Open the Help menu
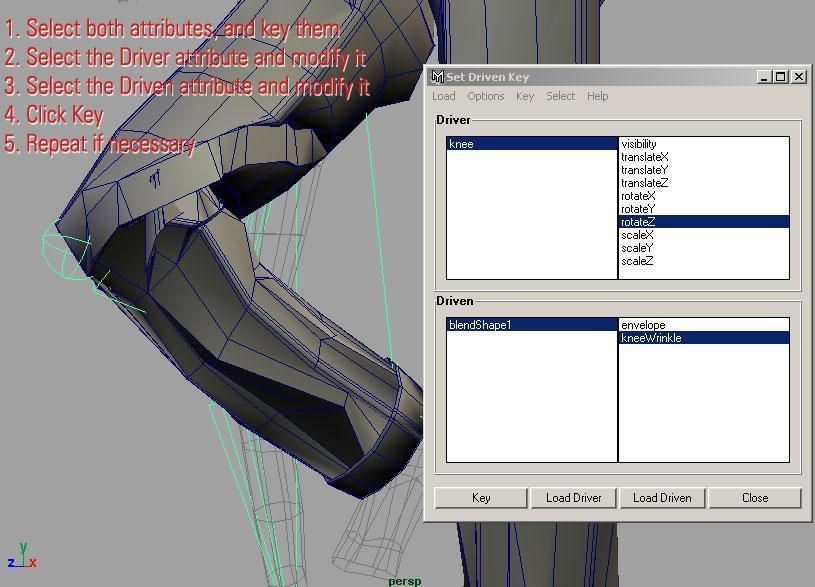815x587 pixels. [597, 96]
